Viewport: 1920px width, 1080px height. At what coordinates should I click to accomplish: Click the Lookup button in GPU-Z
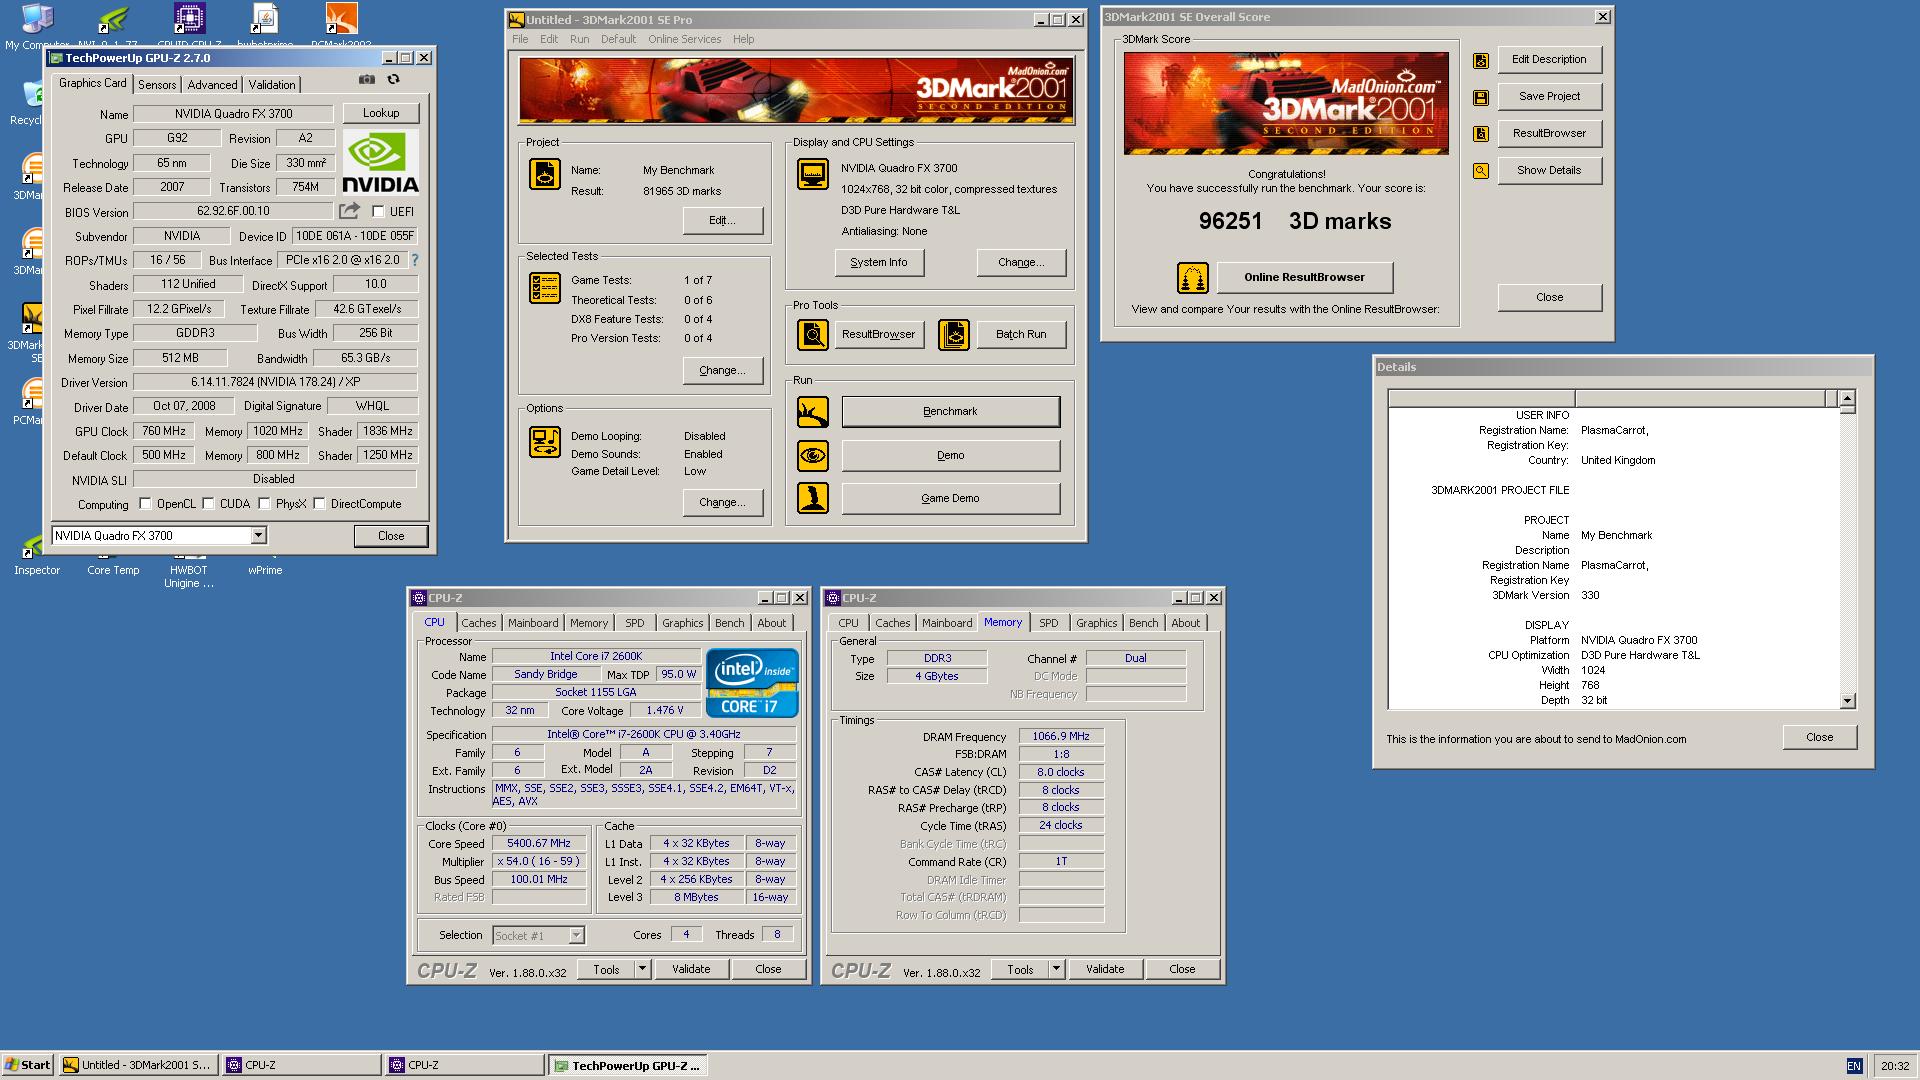[381, 113]
